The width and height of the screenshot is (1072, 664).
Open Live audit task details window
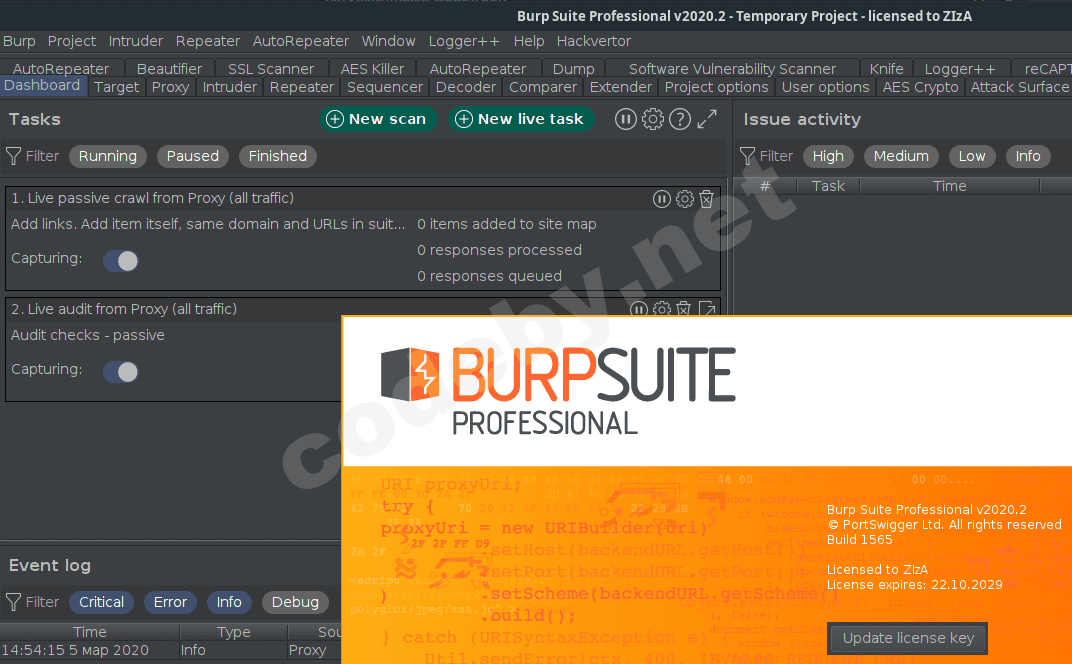click(x=707, y=309)
